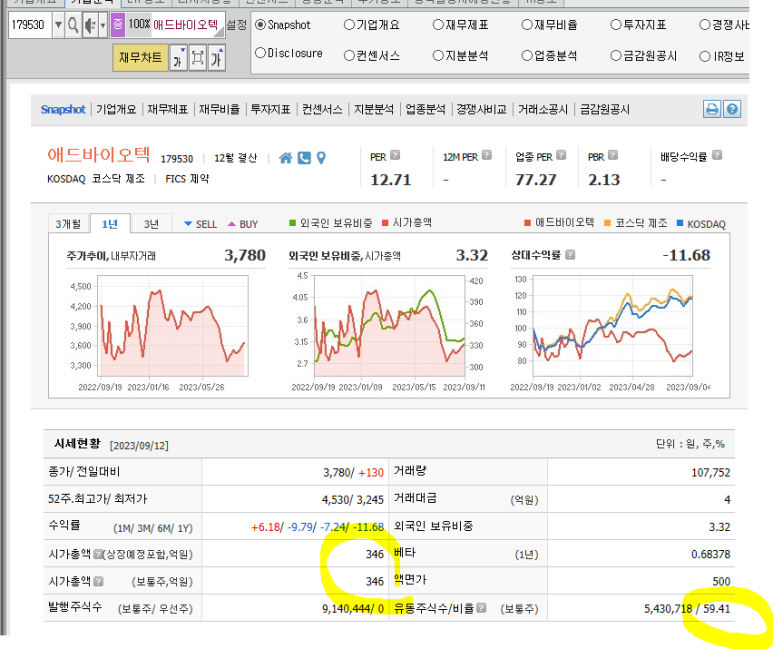Switch chart to the 3년 tab
The image size is (773, 649).
coord(151,224)
